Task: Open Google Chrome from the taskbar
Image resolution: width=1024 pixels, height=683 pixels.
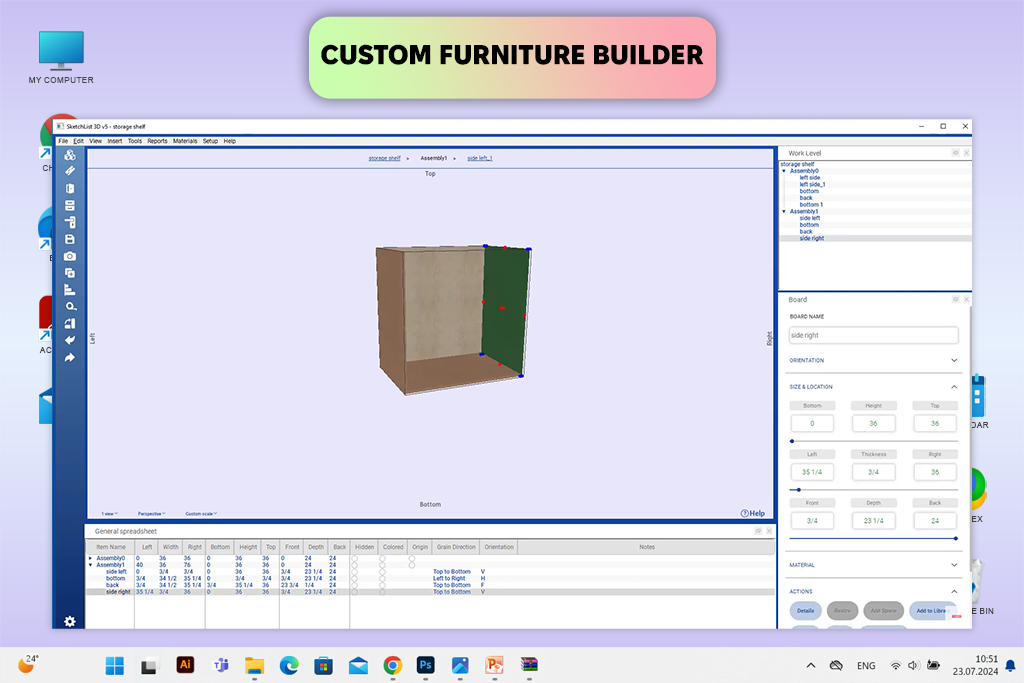Action: (392, 665)
